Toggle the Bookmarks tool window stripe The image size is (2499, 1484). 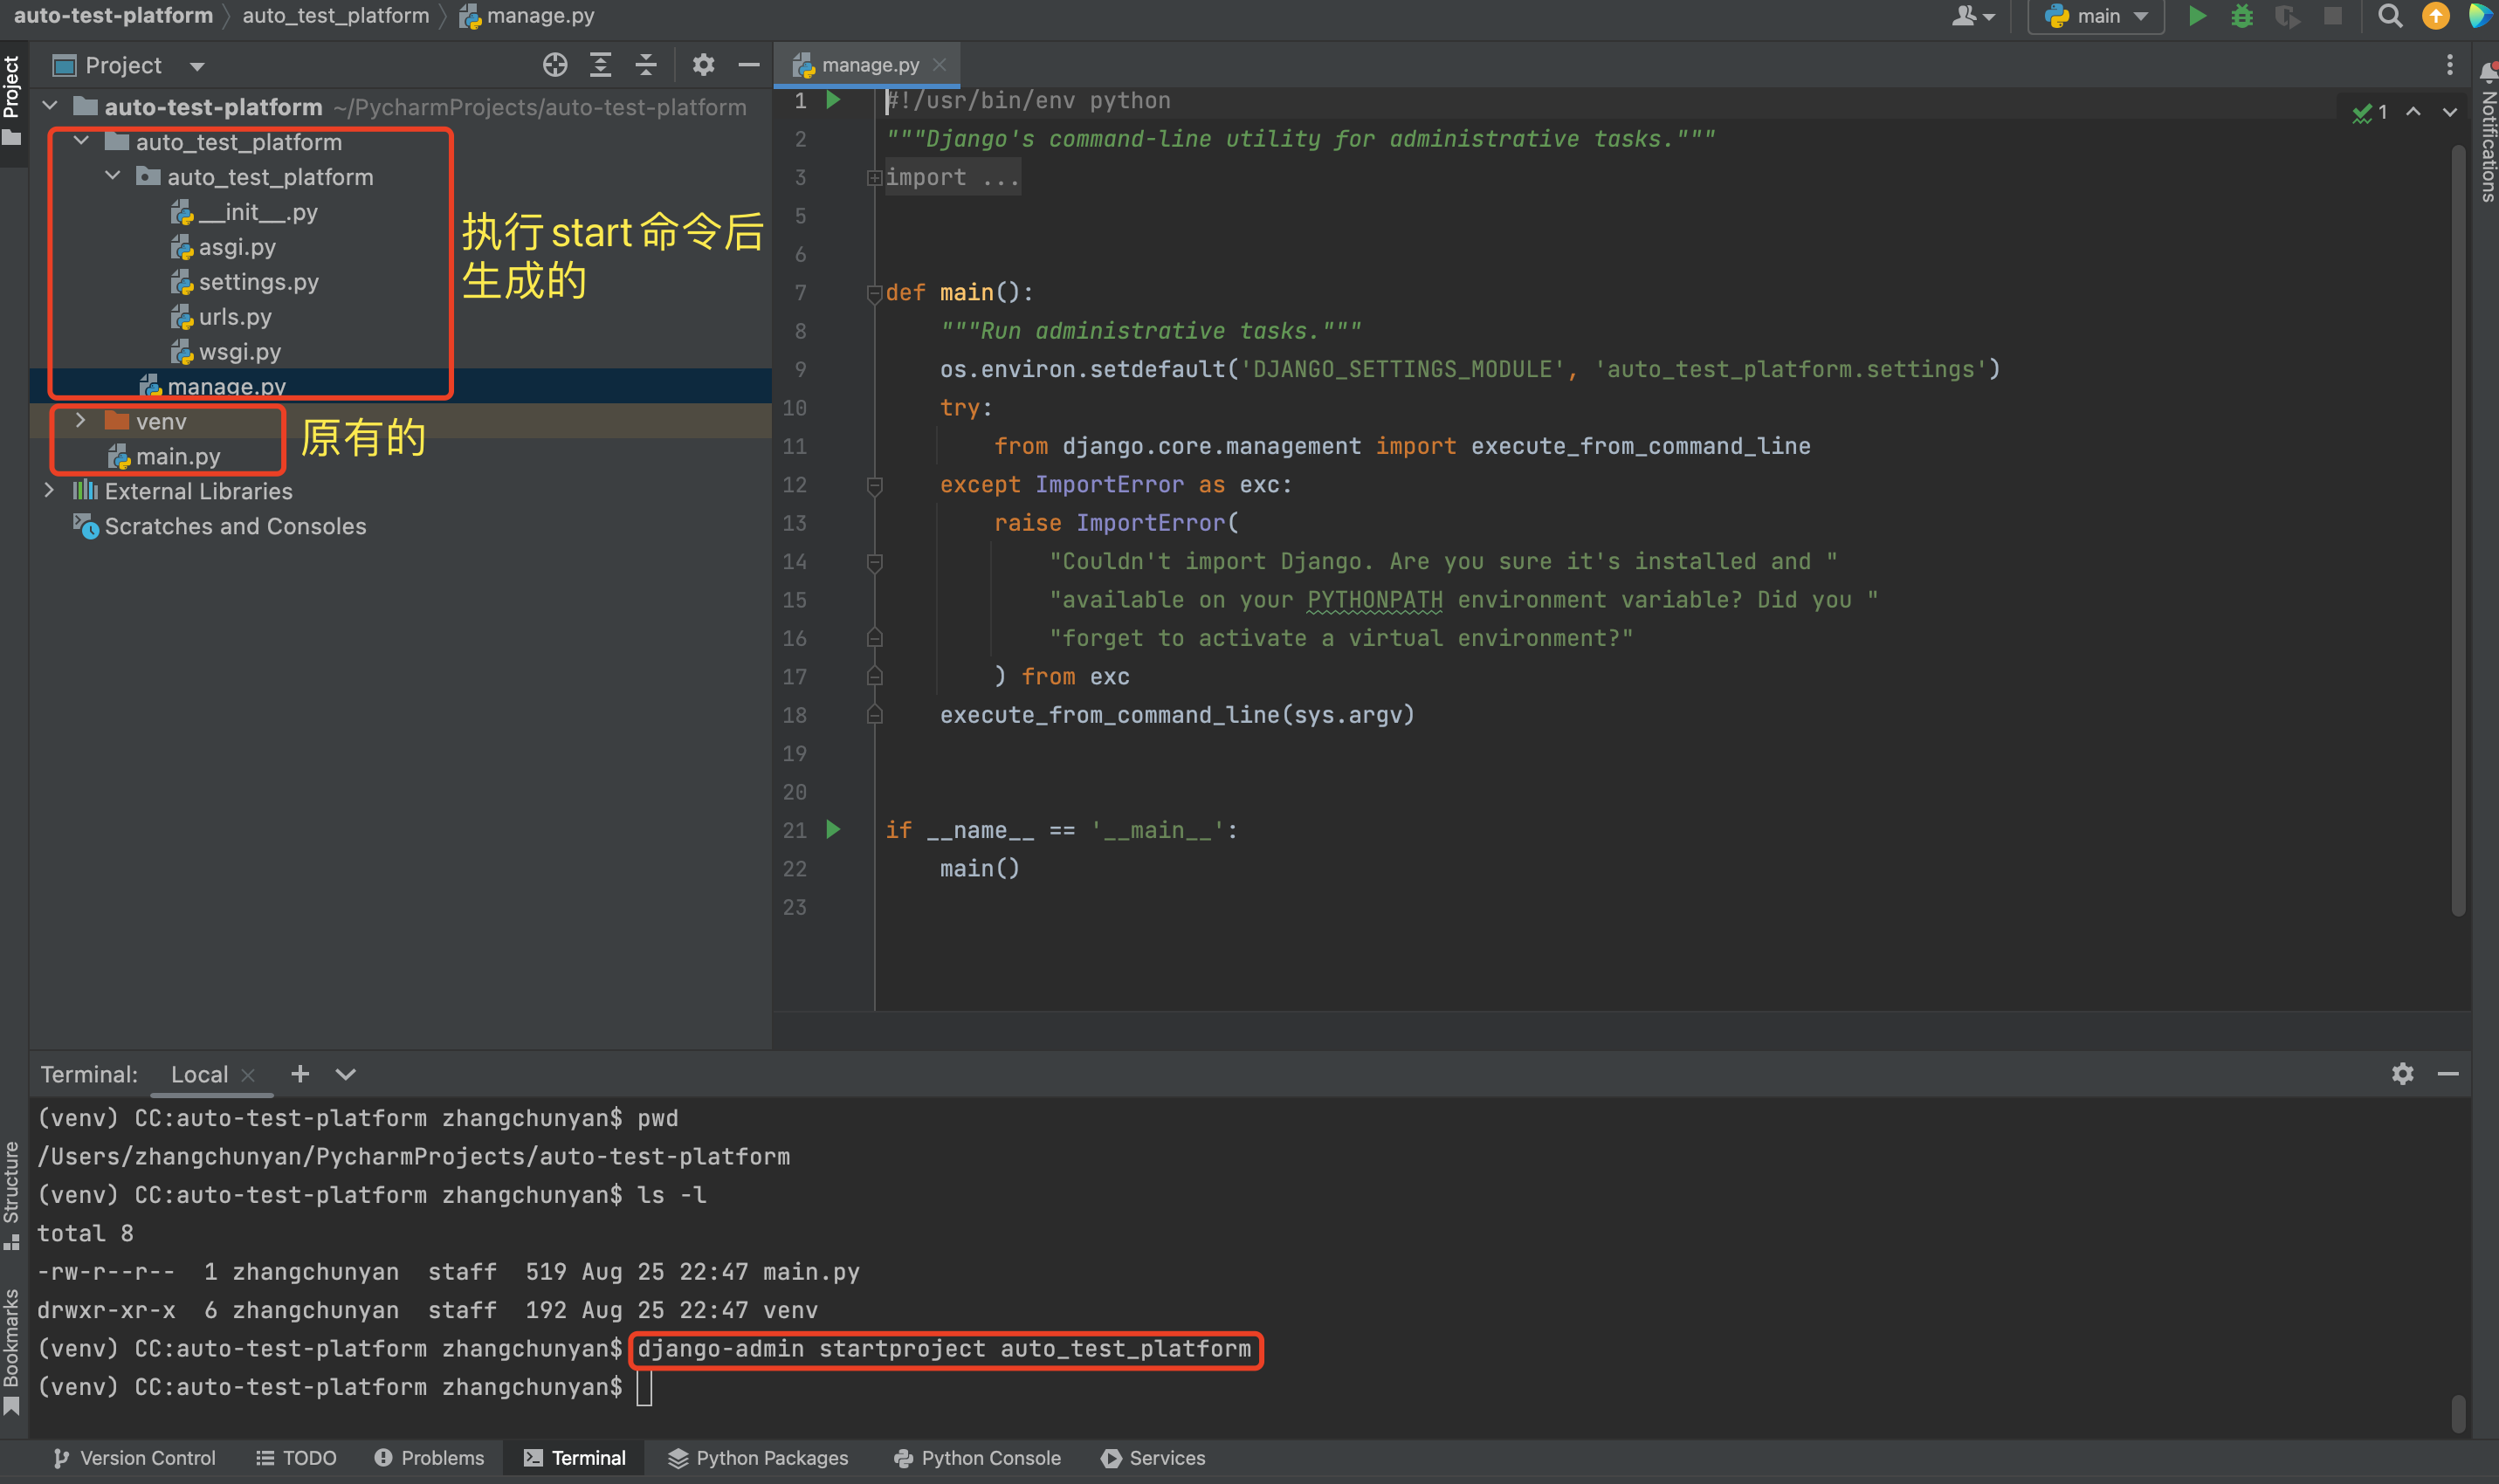click(12, 1350)
